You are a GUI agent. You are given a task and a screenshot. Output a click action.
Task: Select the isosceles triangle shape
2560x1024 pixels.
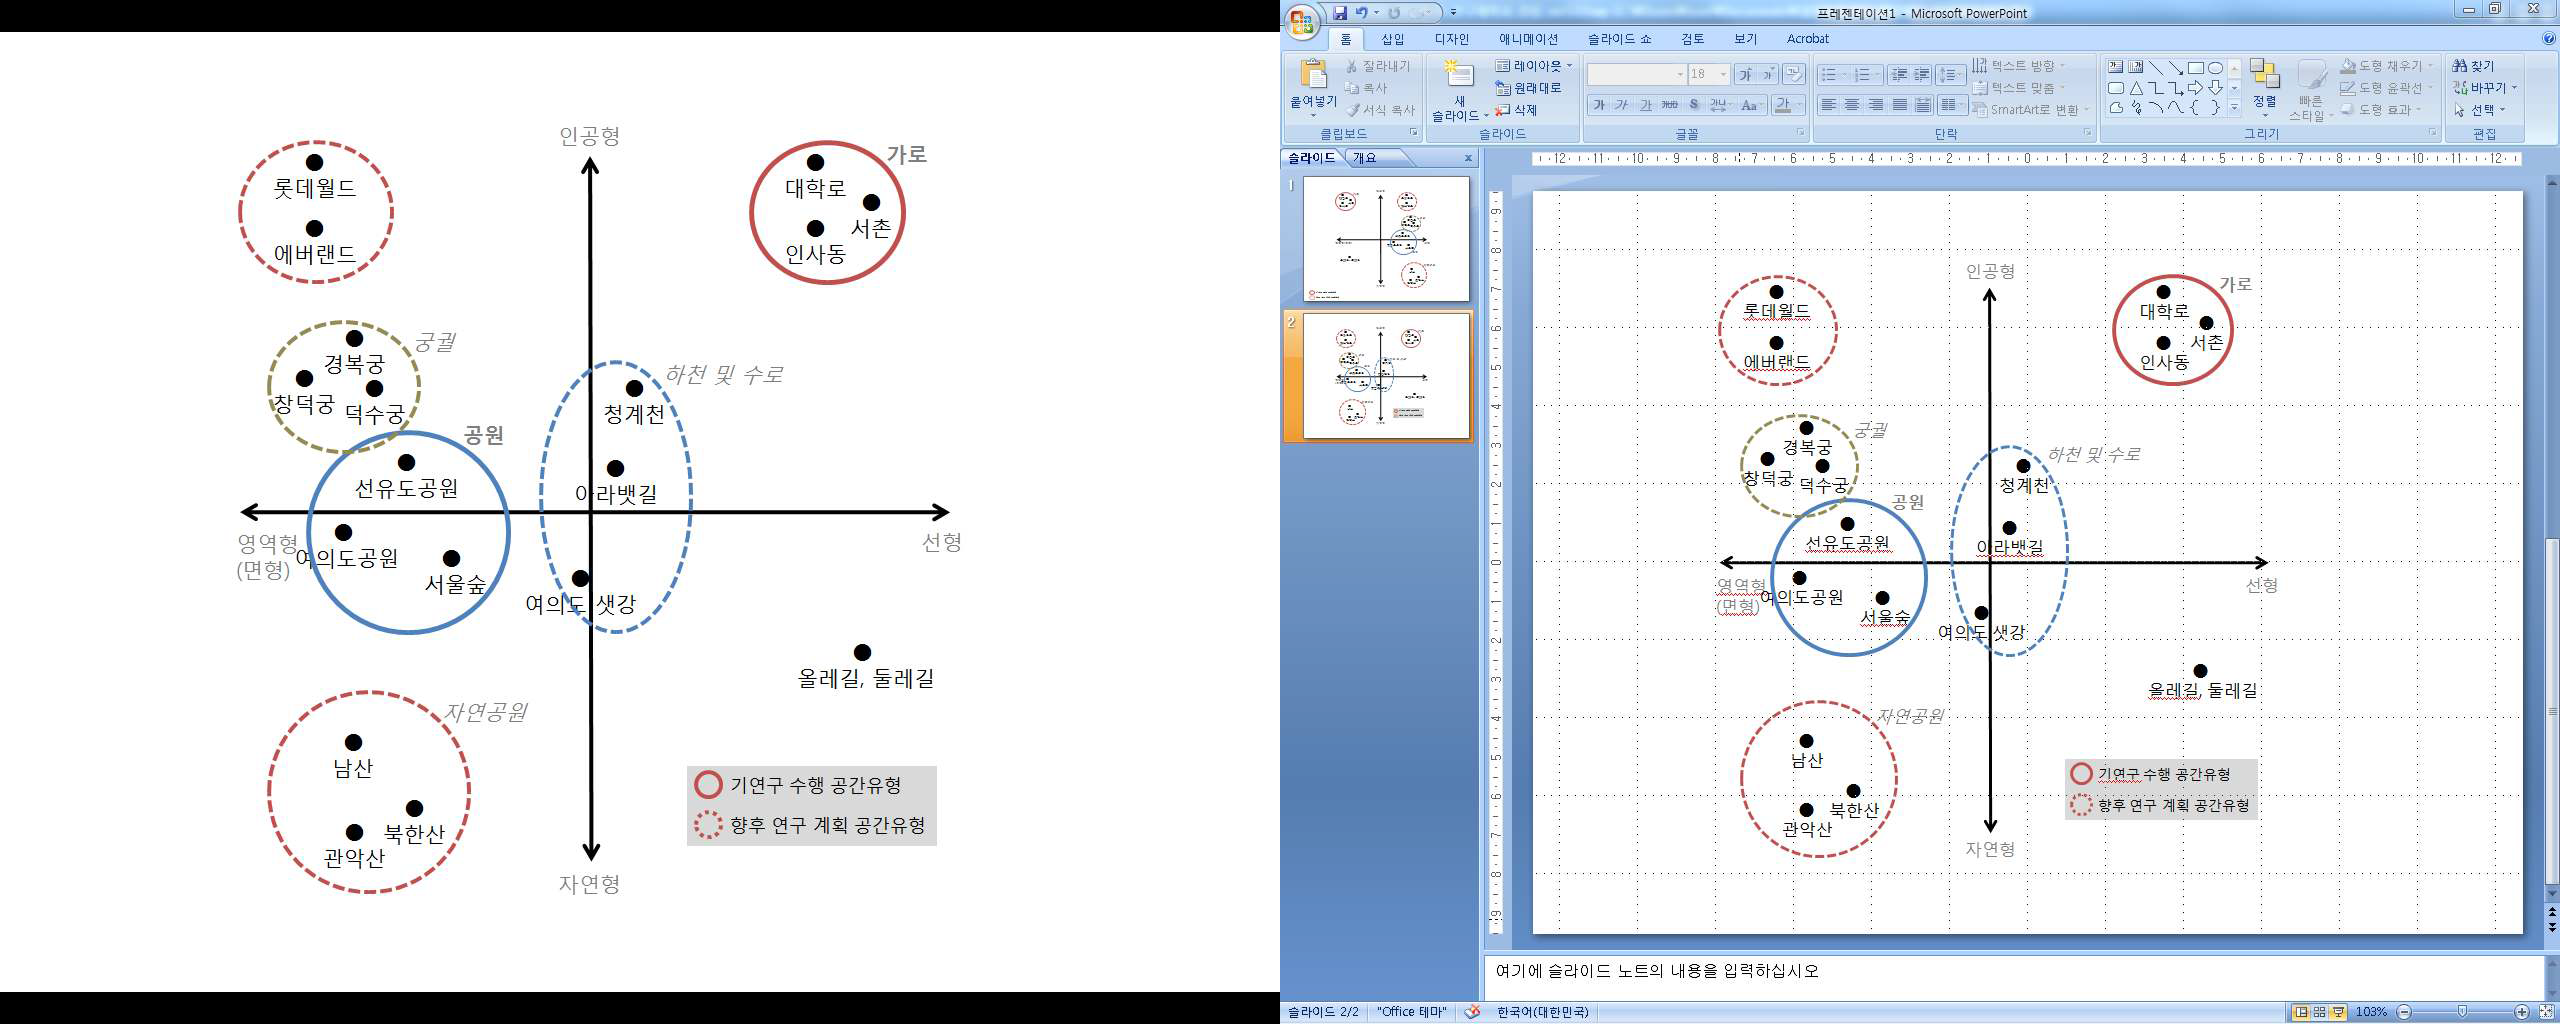pyautogui.click(x=2135, y=88)
